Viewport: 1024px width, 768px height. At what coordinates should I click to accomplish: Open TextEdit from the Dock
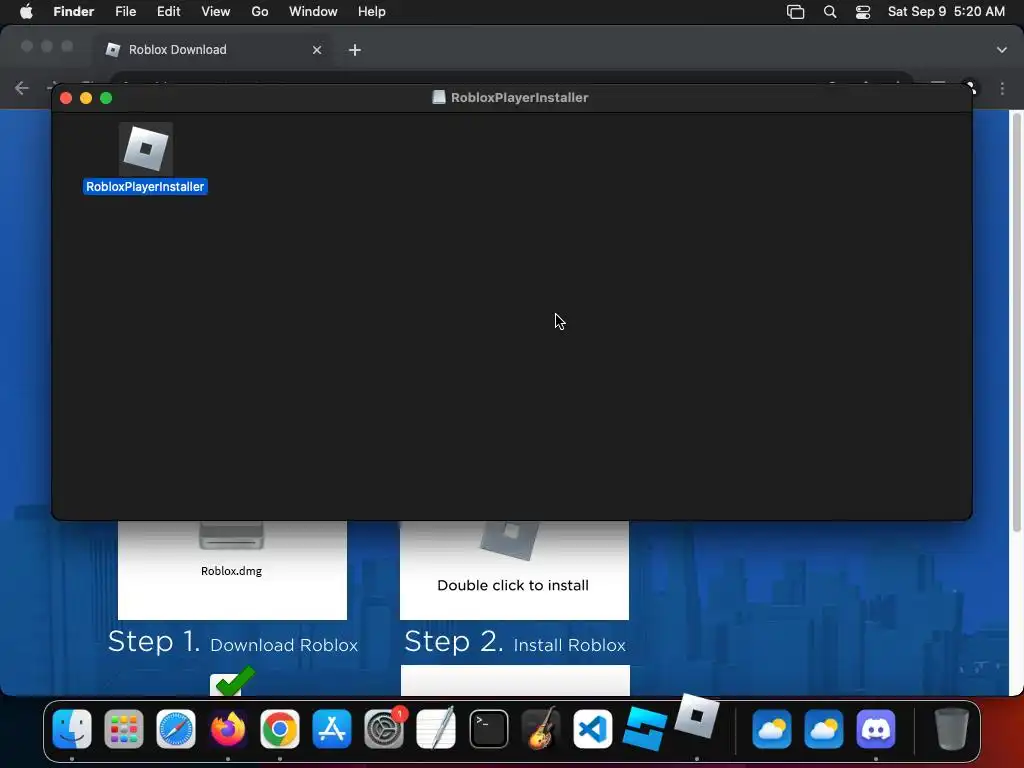click(x=436, y=729)
